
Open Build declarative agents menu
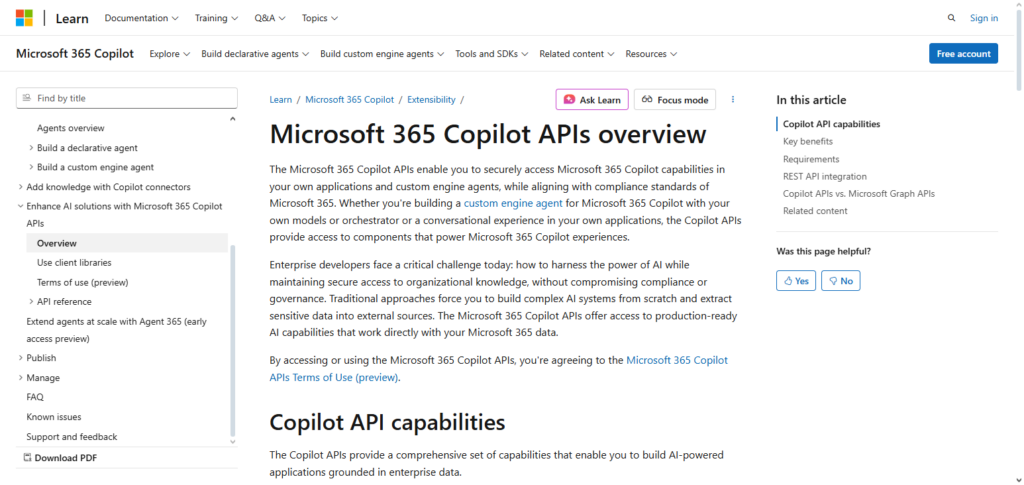[255, 54]
